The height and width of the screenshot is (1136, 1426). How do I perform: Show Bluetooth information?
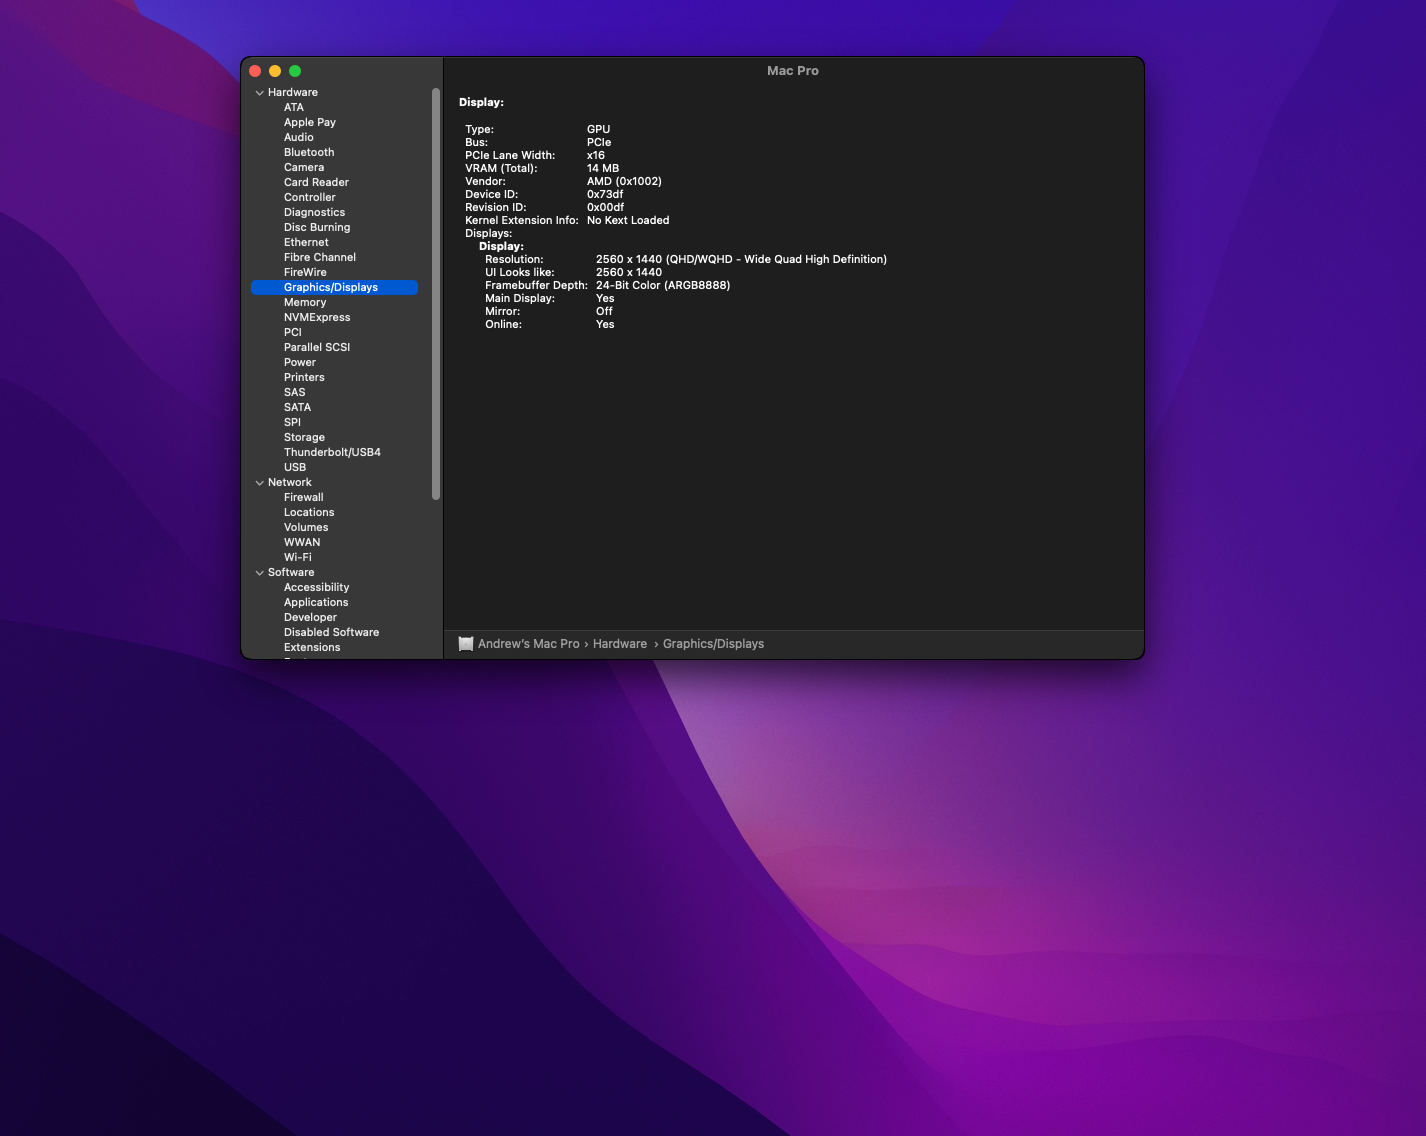(309, 153)
